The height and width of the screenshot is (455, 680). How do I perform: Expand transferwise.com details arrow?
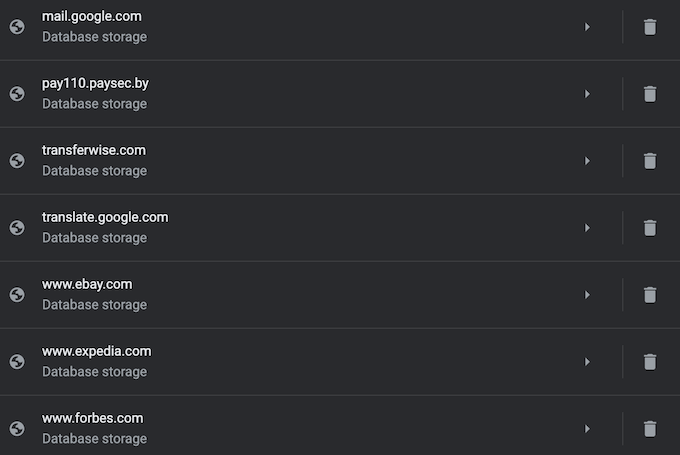pyautogui.click(x=587, y=161)
